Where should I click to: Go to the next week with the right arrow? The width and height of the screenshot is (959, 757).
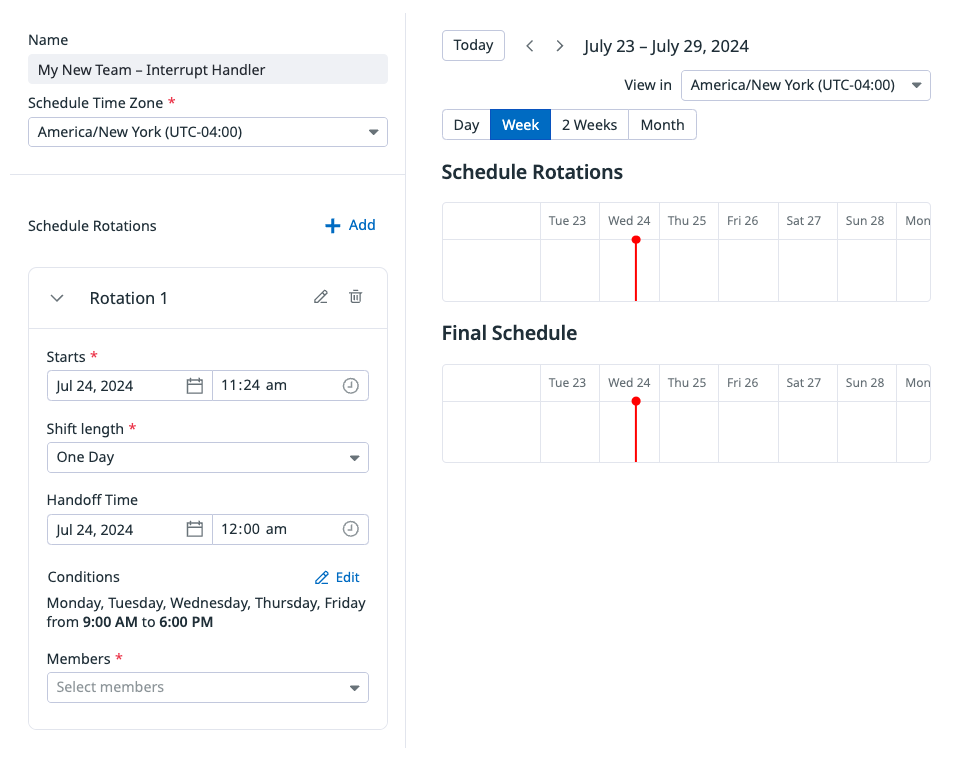(x=560, y=46)
